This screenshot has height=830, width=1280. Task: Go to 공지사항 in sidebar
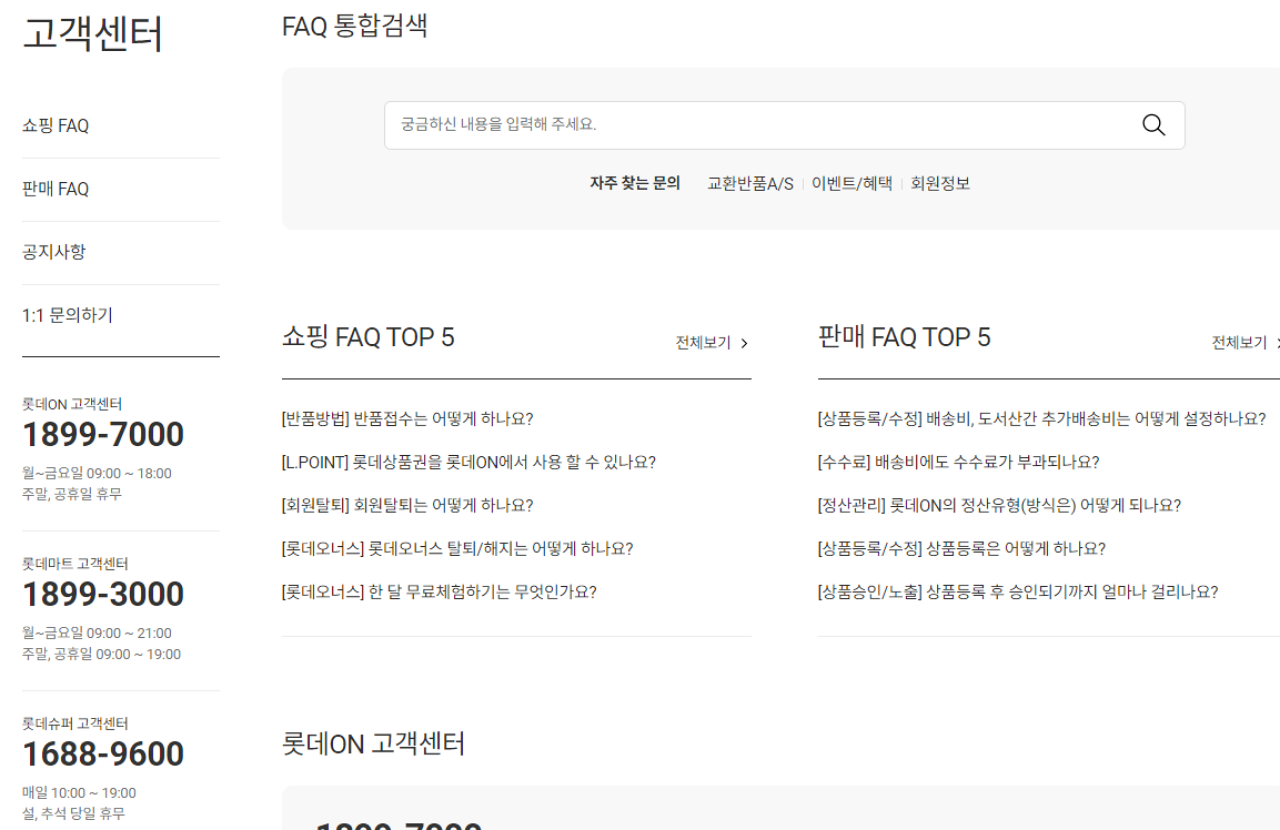pyautogui.click(x=54, y=252)
